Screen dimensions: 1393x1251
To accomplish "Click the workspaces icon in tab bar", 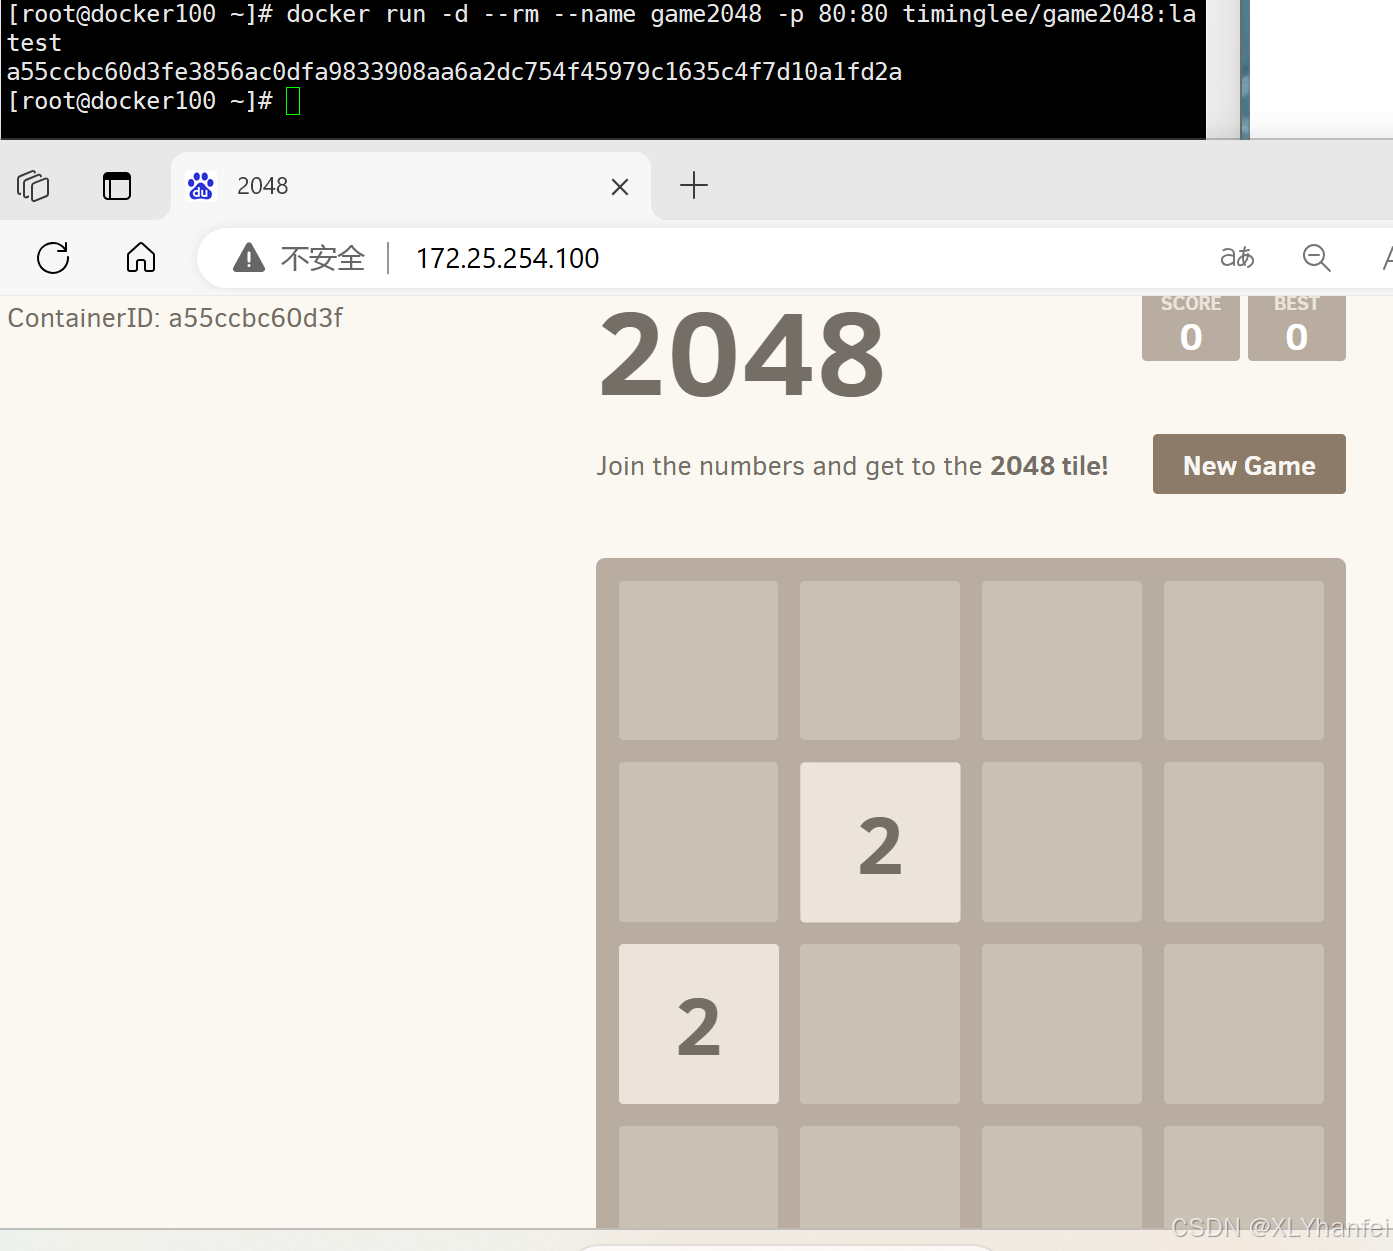I will (33, 186).
